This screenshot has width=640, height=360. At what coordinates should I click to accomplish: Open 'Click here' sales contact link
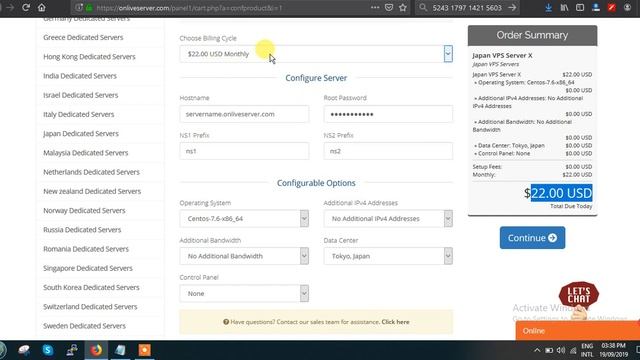395,322
